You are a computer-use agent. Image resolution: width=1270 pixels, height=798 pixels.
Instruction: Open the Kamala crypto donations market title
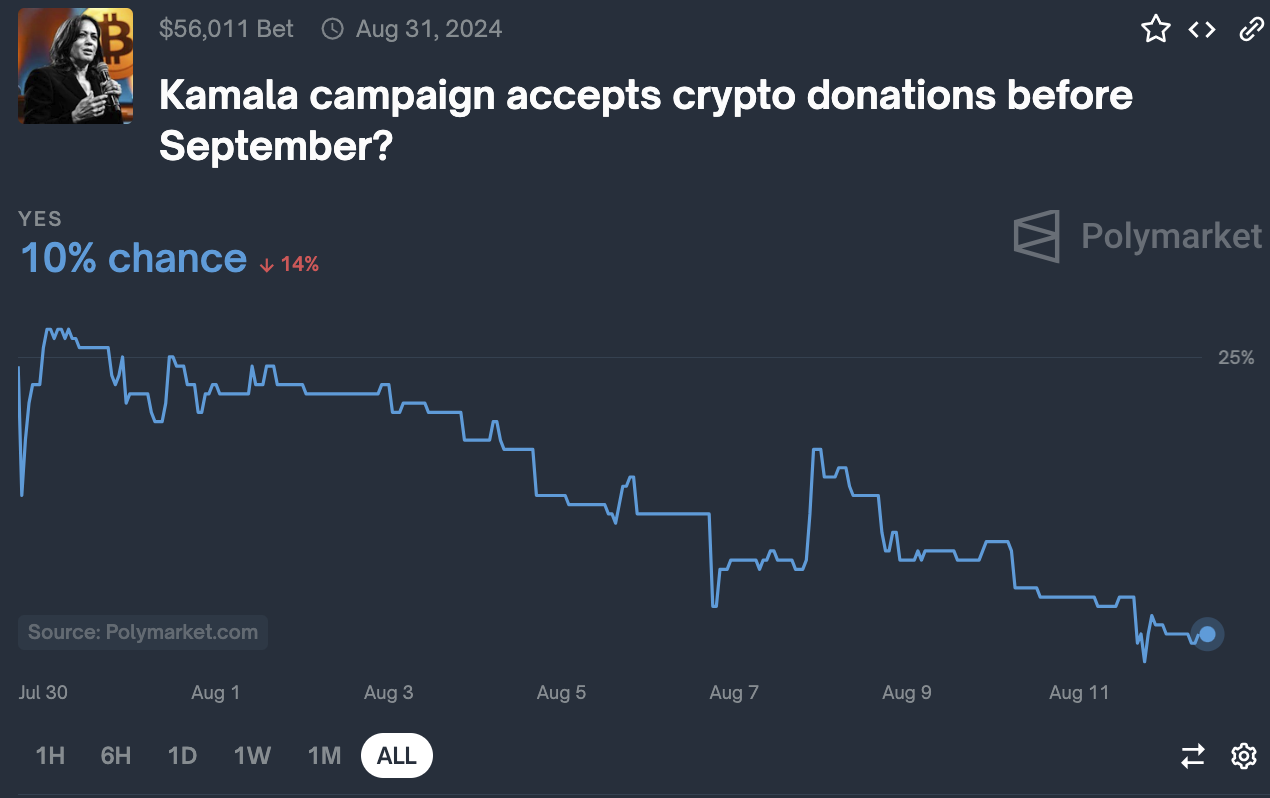point(645,121)
